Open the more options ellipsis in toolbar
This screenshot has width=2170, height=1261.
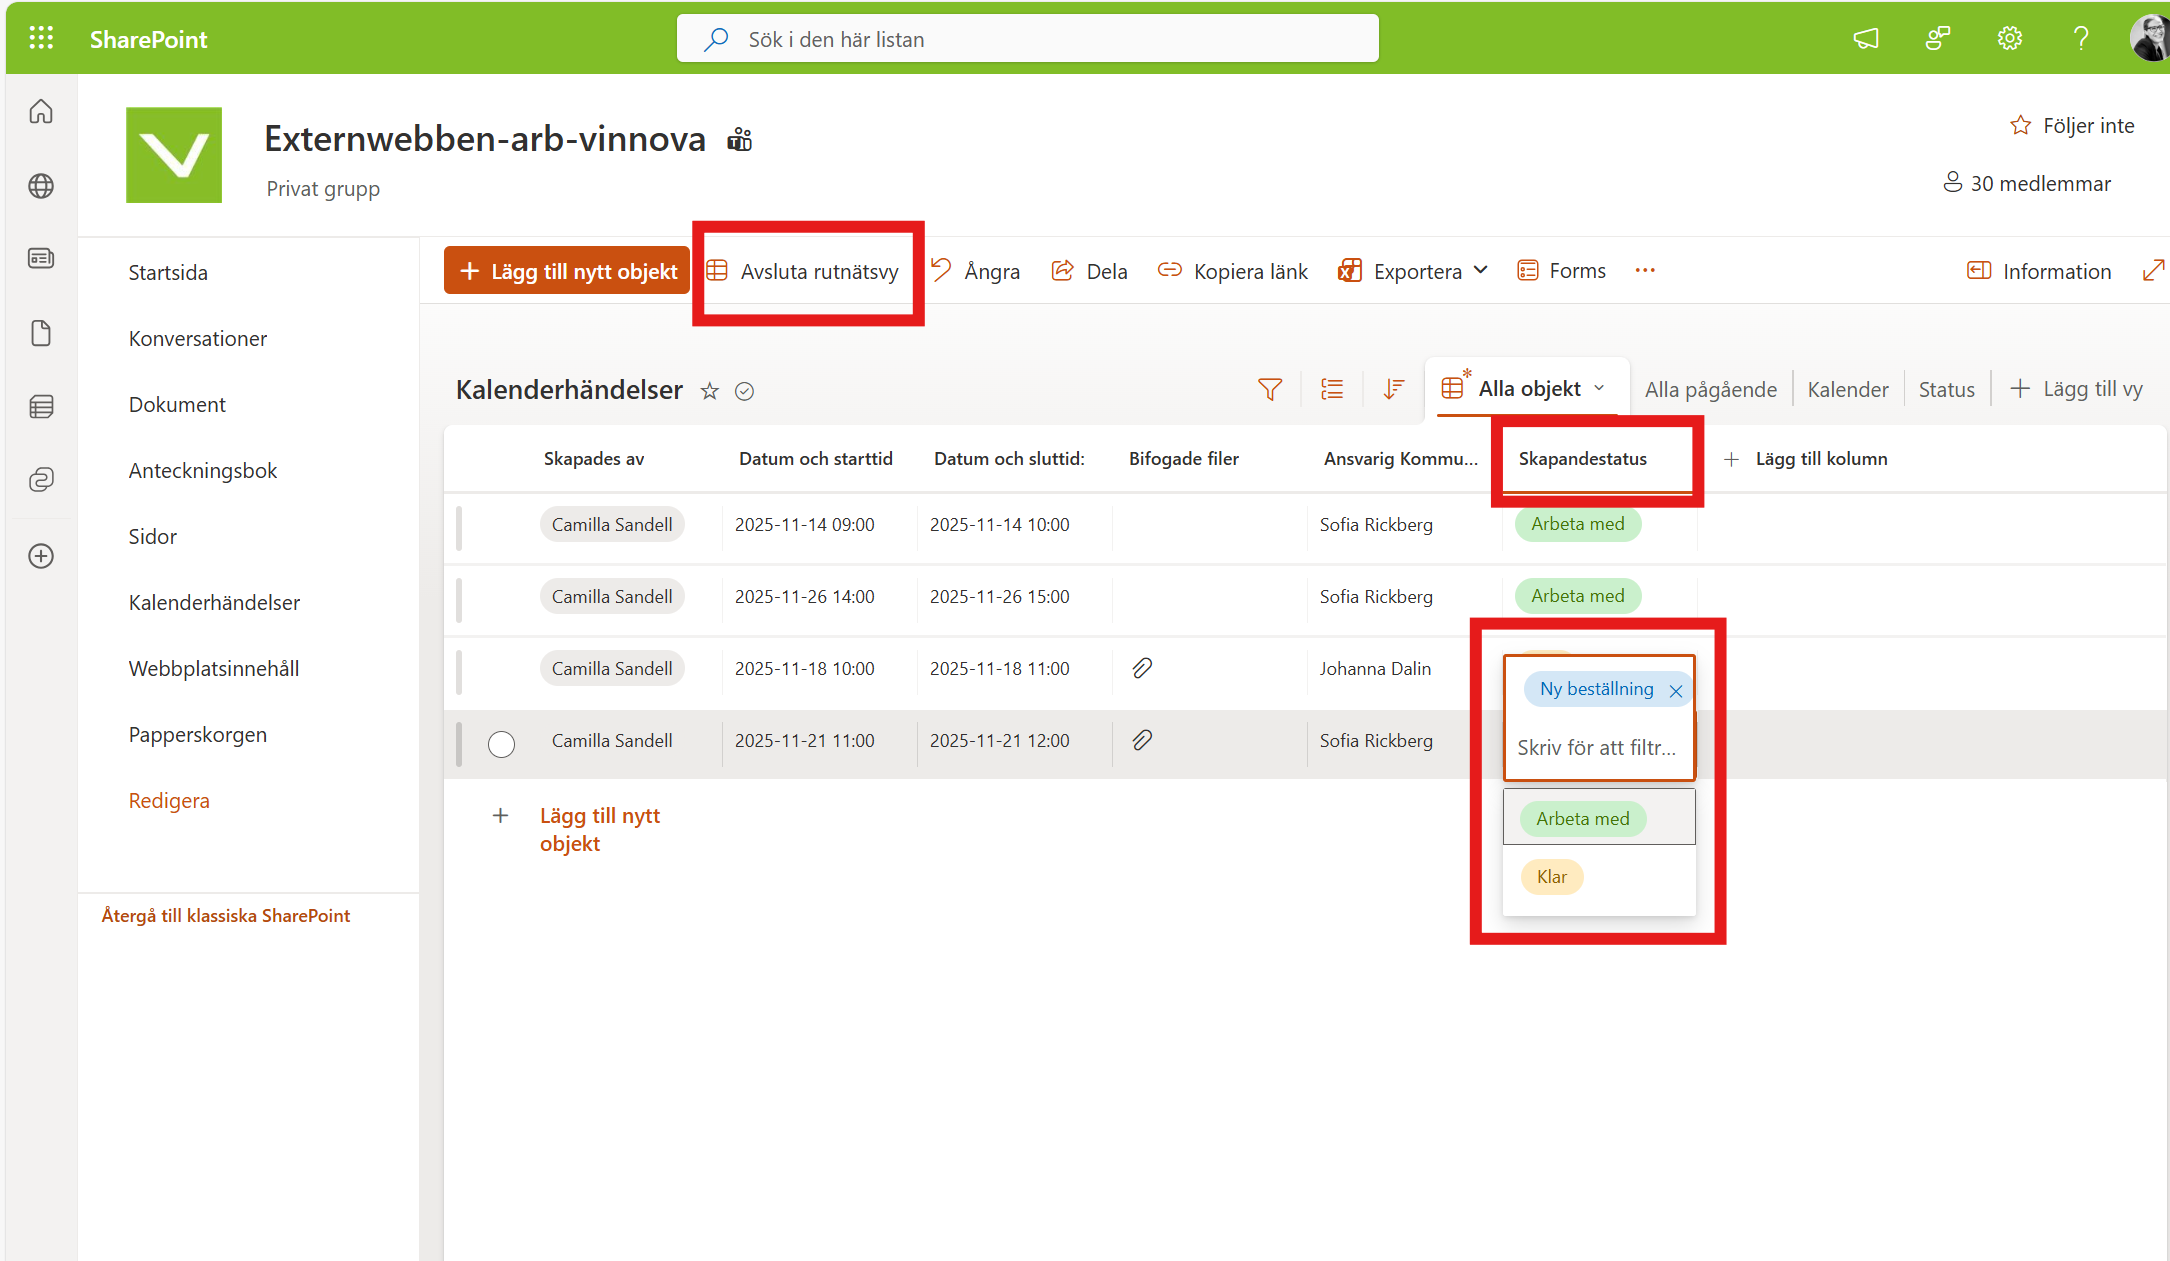(x=1645, y=271)
